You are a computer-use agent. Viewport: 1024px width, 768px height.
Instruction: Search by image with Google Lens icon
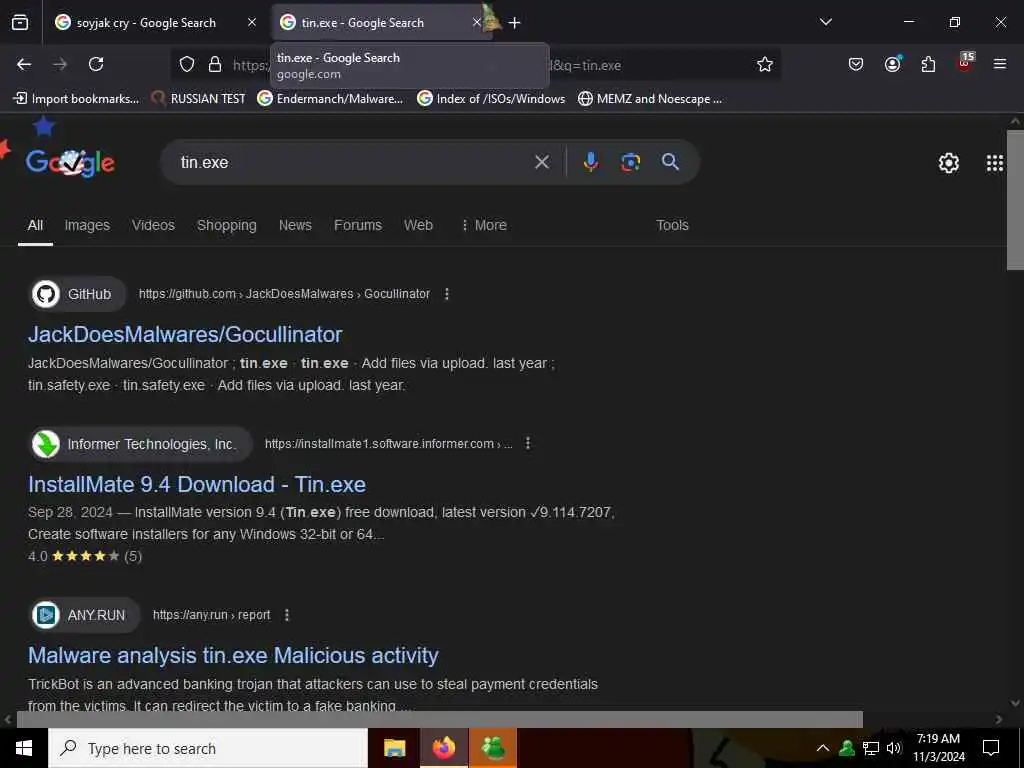pyautogui.click(x=630, y=162)
